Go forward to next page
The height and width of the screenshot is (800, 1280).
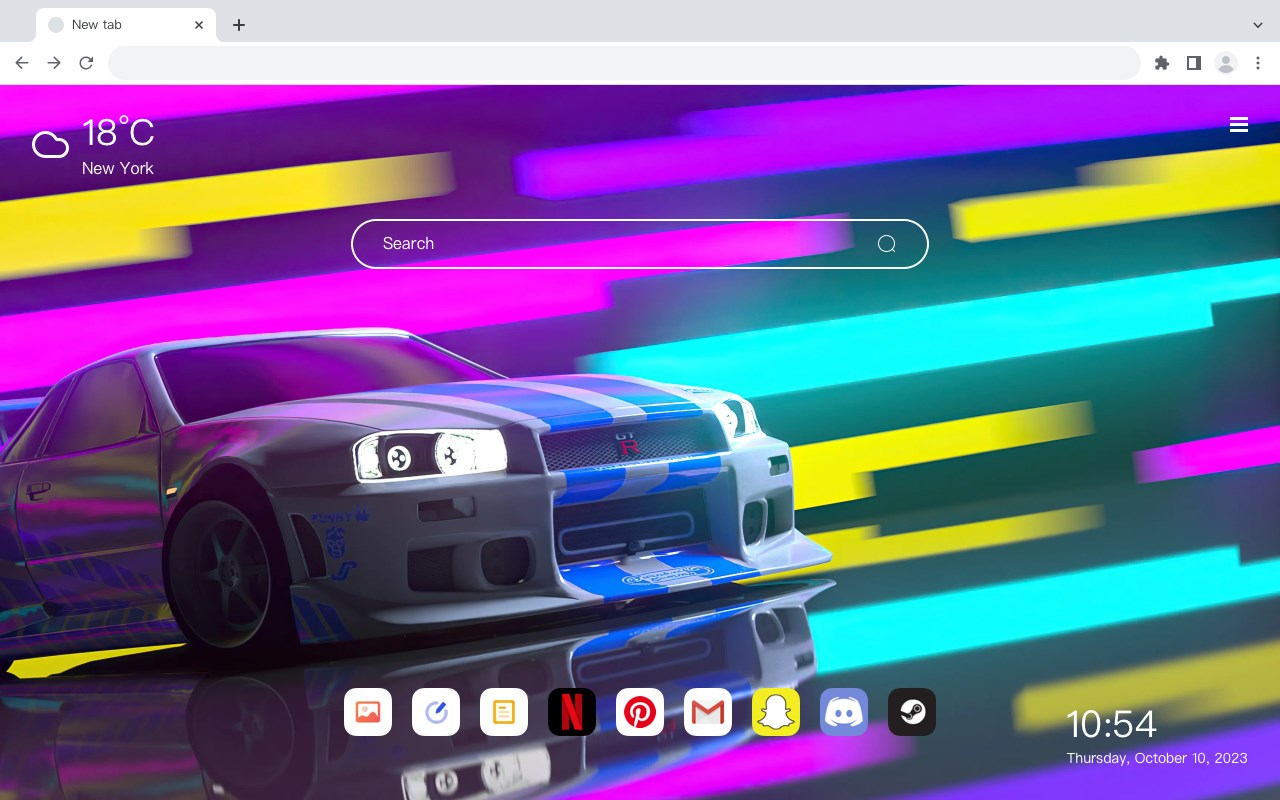coord(54,63)
